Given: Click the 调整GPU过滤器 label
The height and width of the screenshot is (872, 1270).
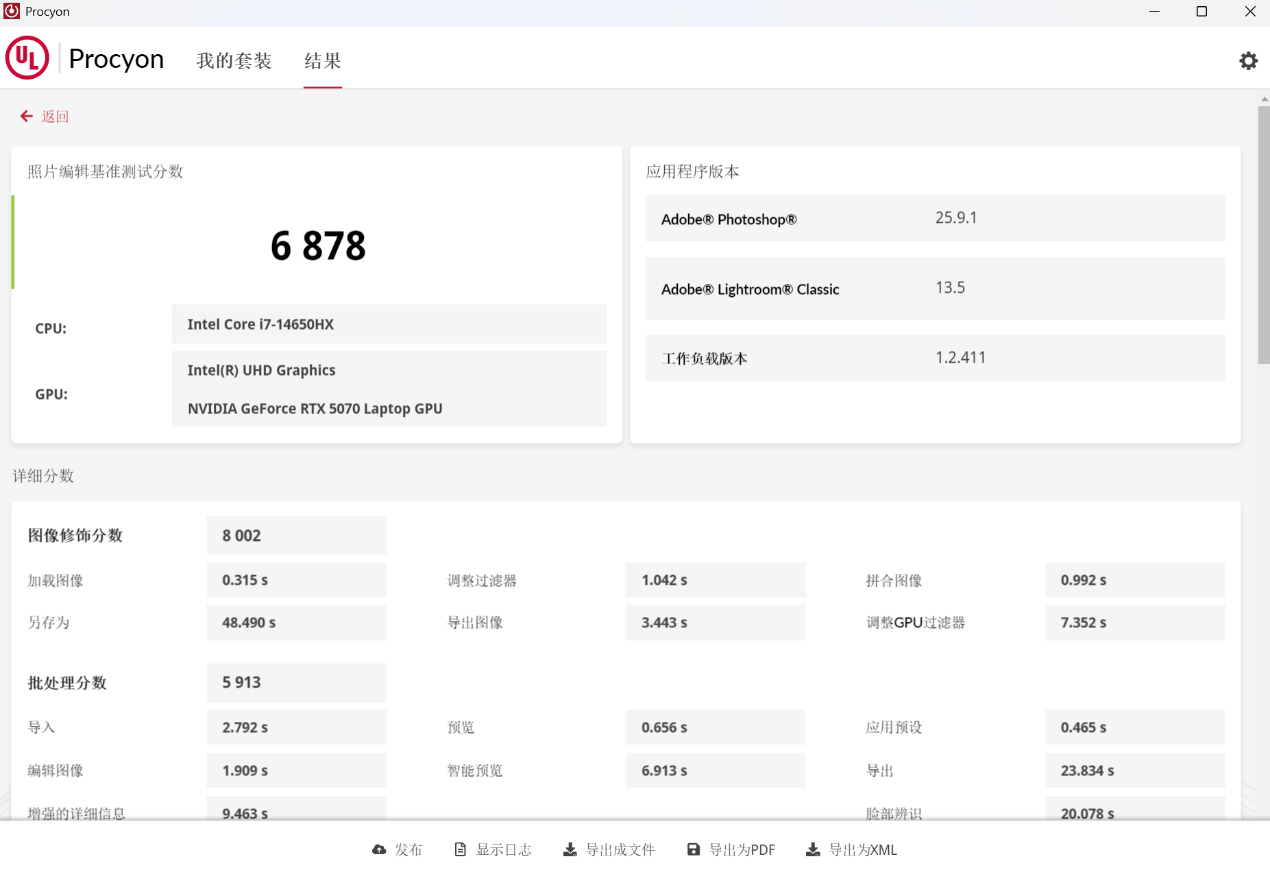Looking at the screenshot, I should [x=916, y=622].
